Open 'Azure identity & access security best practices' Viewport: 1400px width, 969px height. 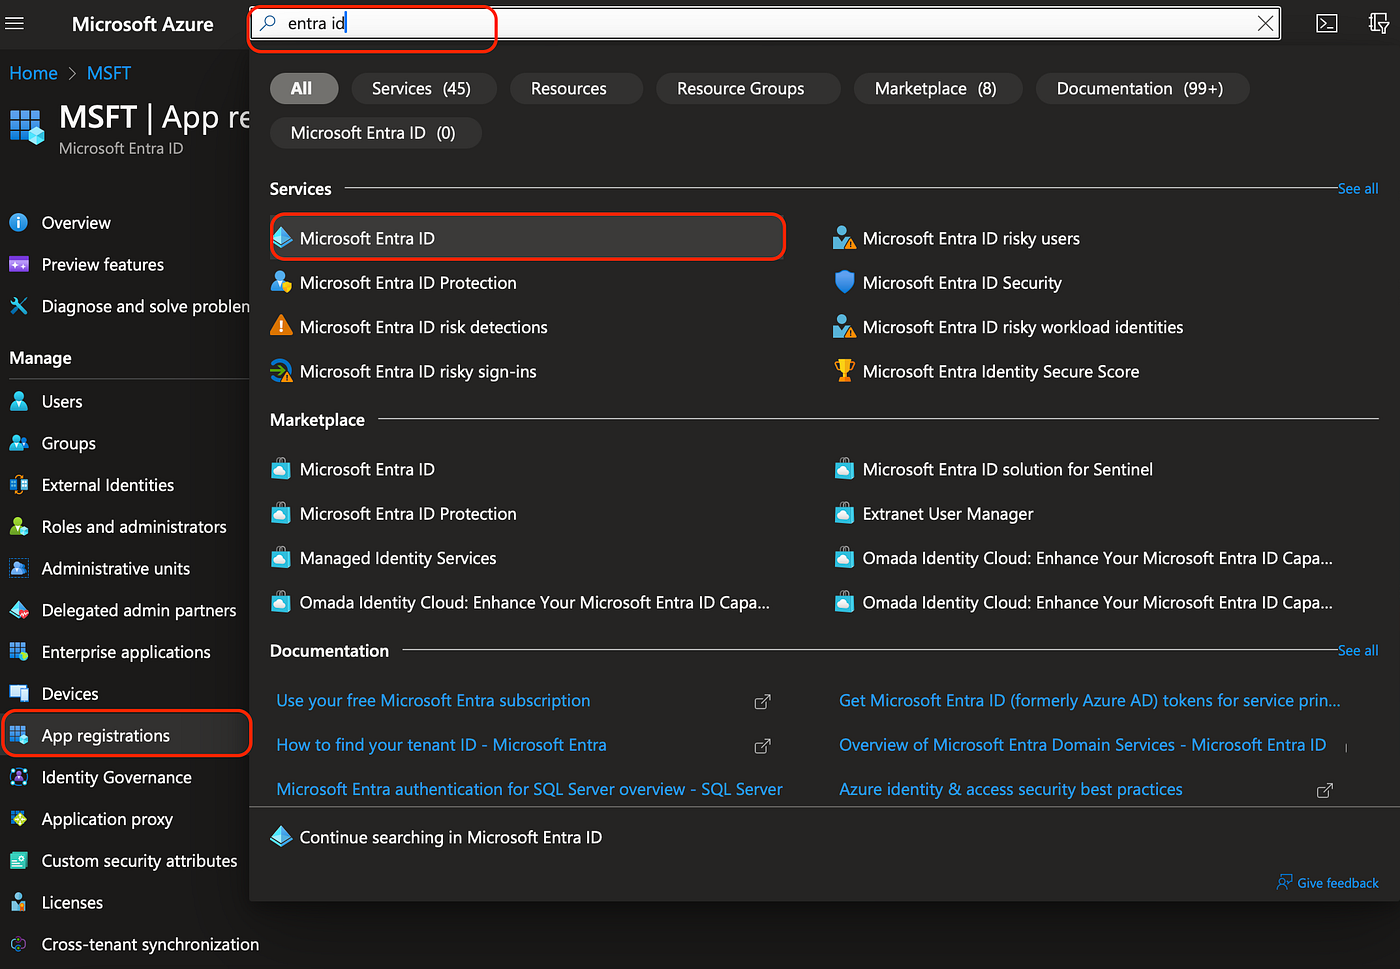tap(1011, 789)
